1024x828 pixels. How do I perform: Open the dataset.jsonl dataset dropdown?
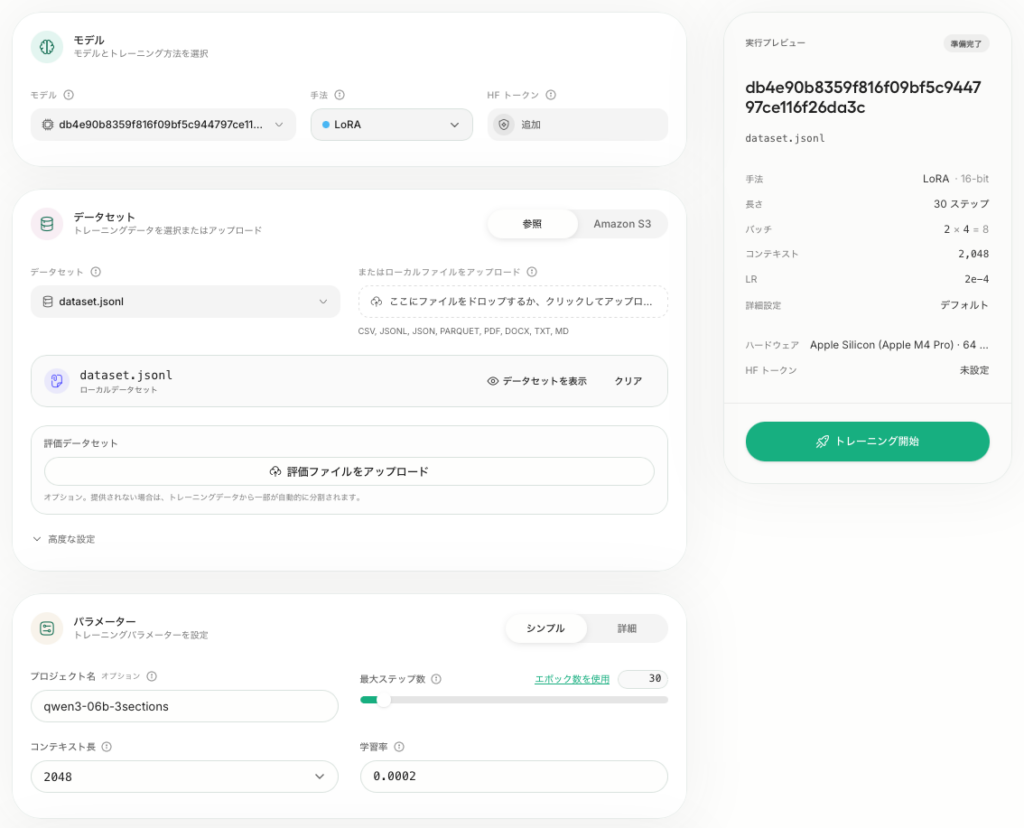click(185, 302)
